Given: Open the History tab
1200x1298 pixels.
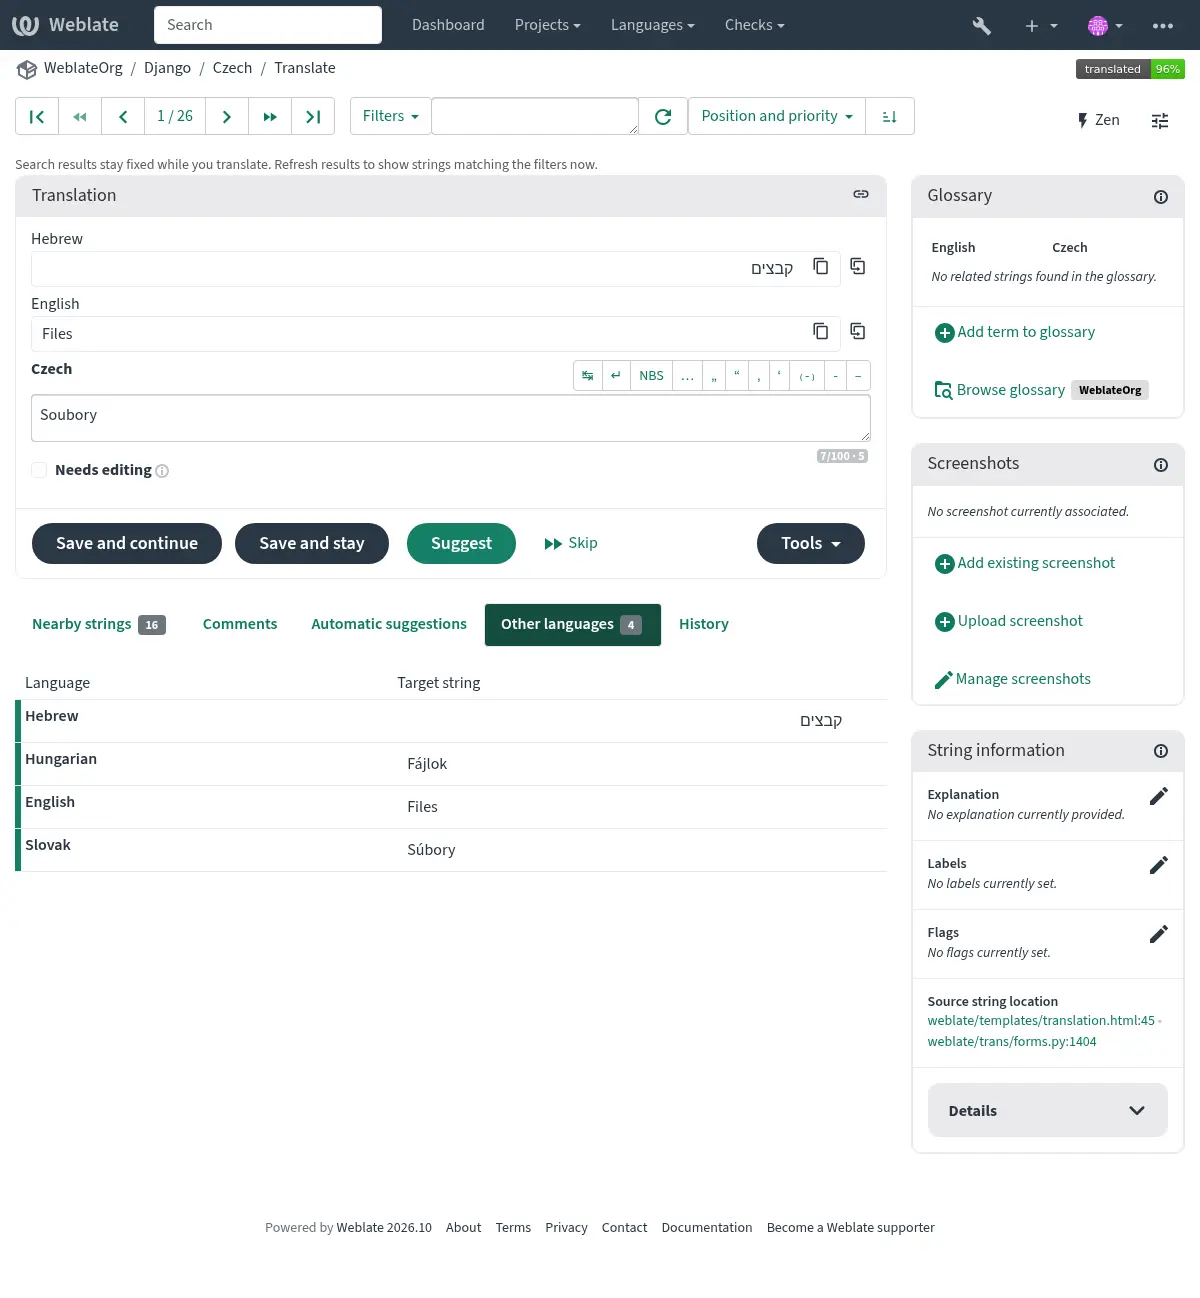Looking at the screenshot, I should click(704, 625).
